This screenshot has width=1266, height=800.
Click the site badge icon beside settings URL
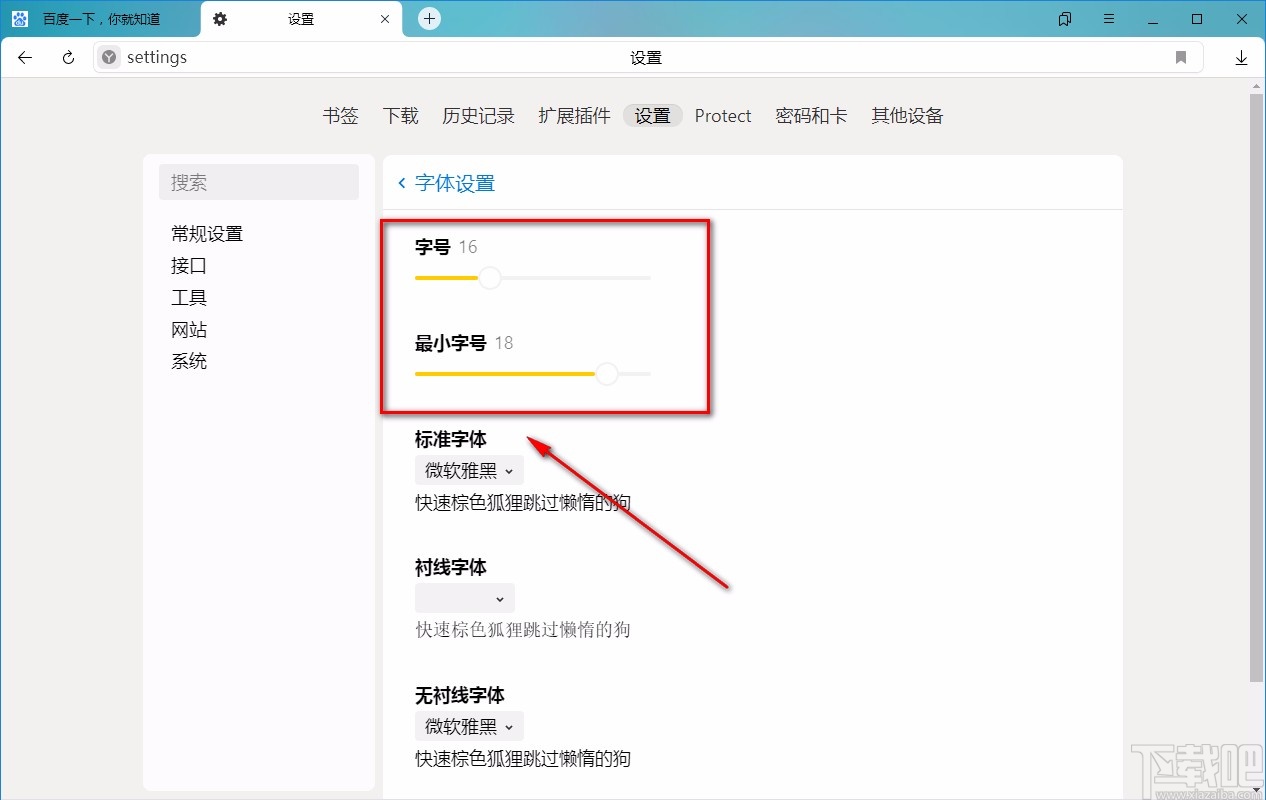tap(107, 57)
